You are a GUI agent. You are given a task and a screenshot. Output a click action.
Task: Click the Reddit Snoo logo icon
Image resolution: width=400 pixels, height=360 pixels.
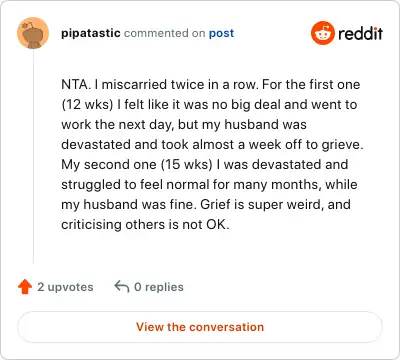[322, 33]
